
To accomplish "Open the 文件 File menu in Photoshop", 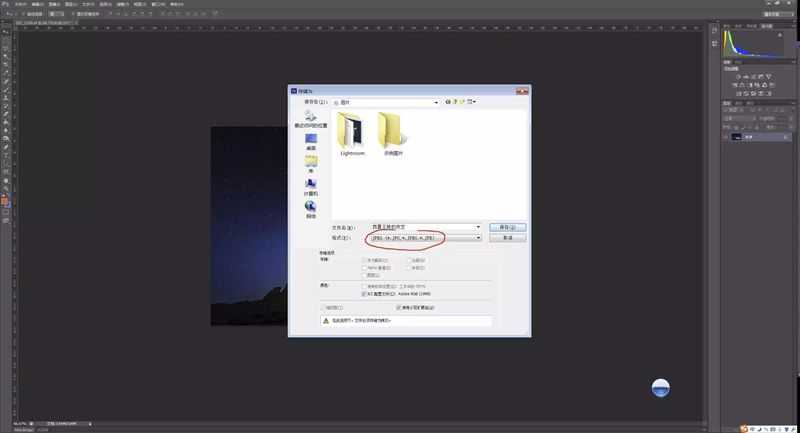I will point(21,4).
